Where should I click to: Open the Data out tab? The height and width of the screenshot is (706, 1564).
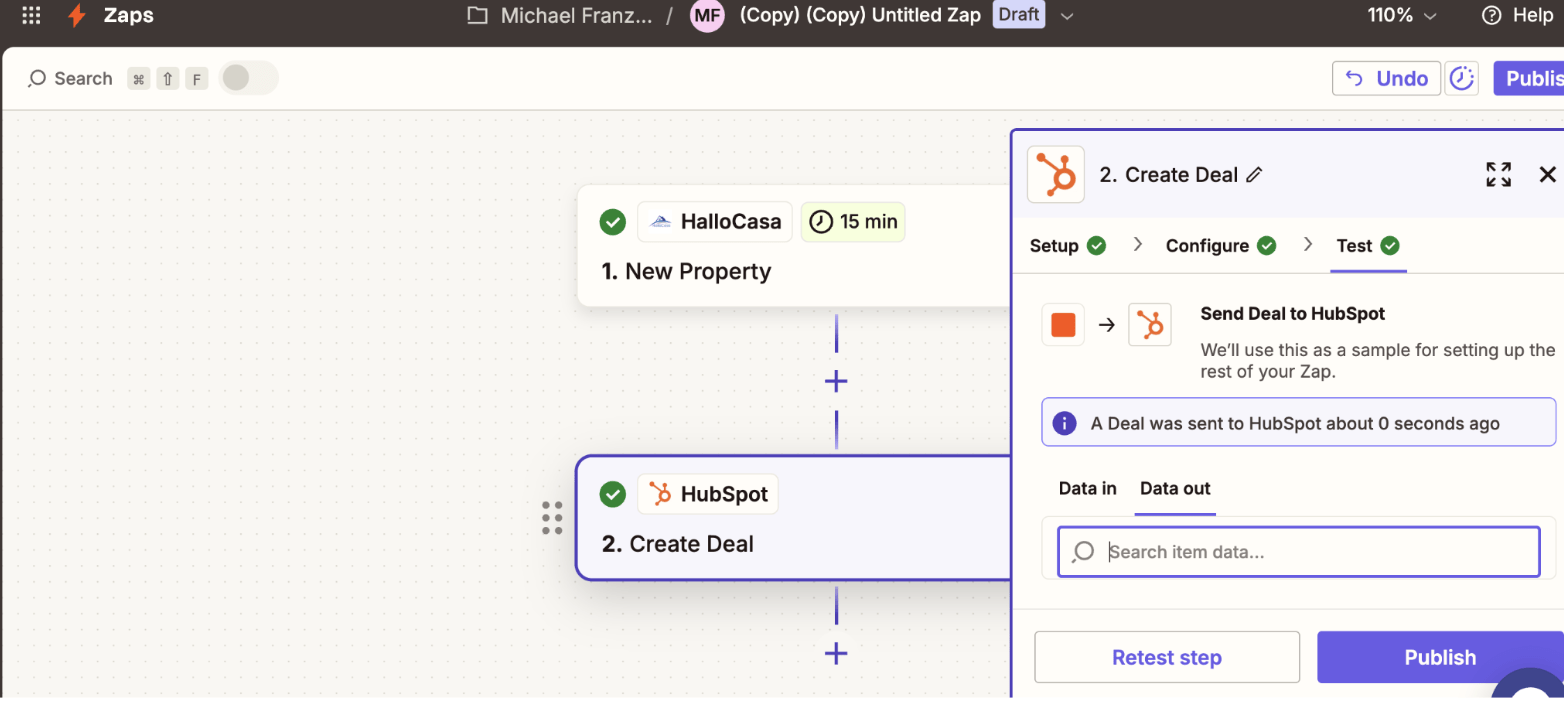pos(1175,488)
